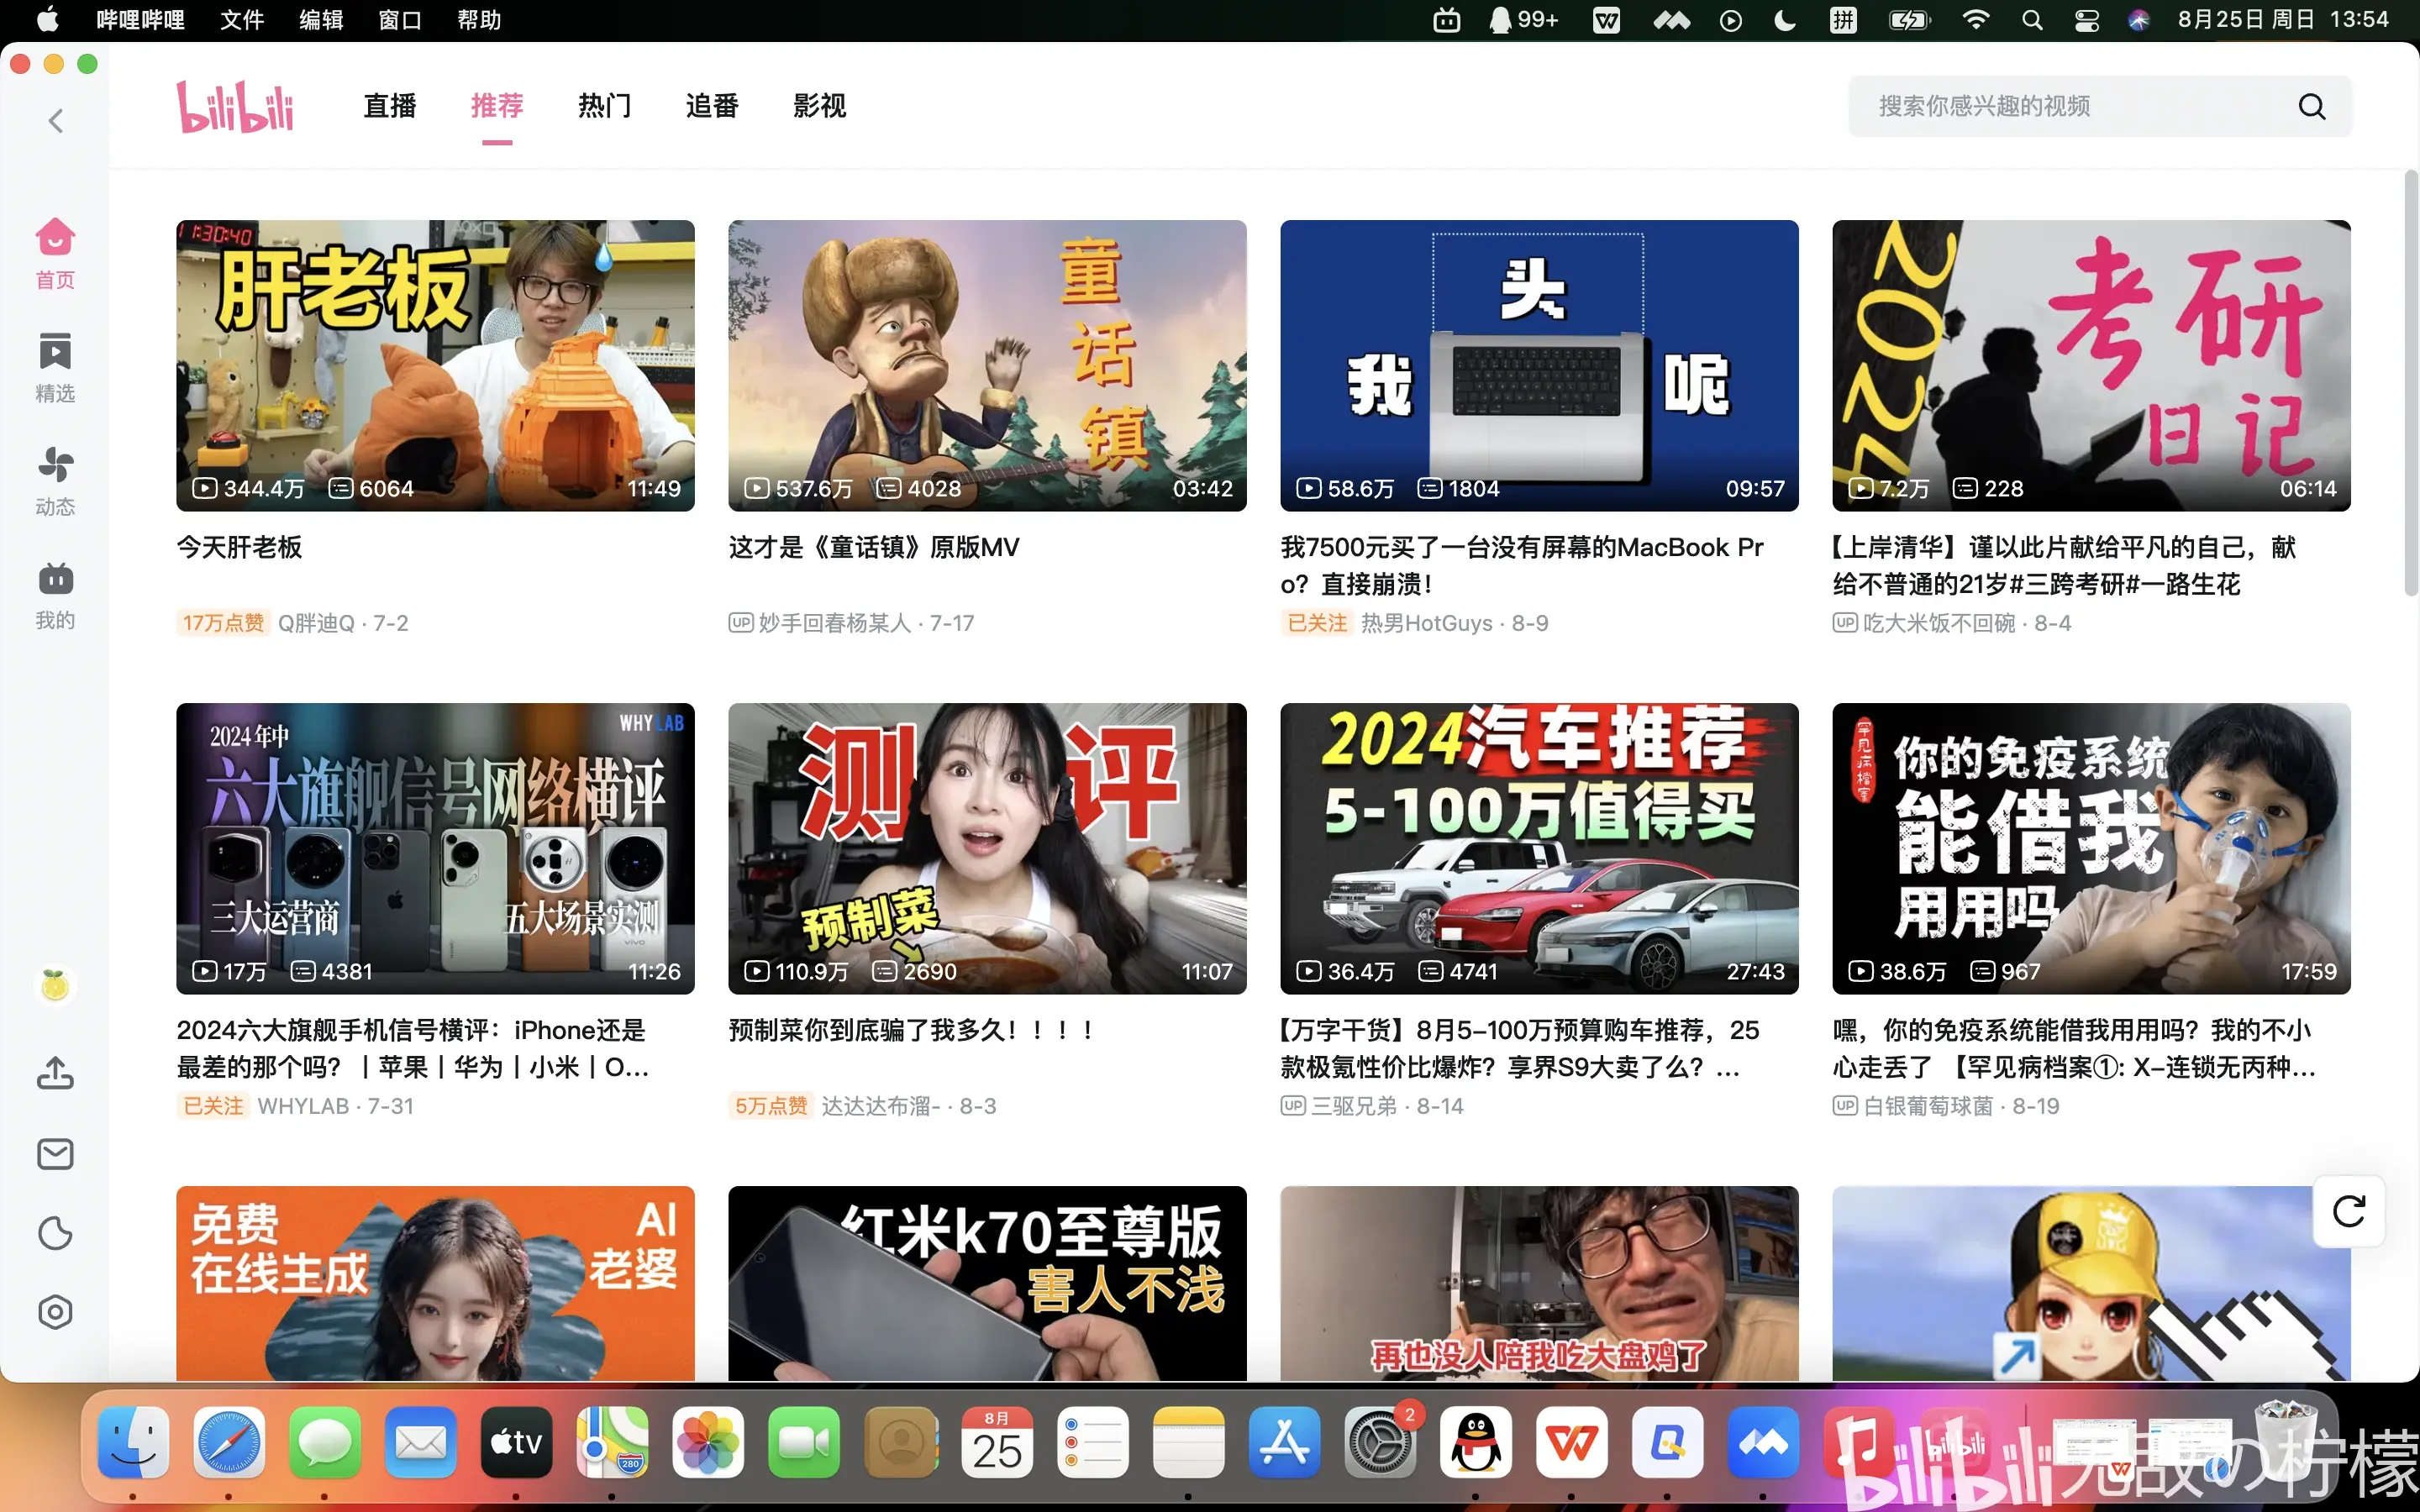Open the 编辑 menu
The width and height of the screenshot is (2420, 1512).
point(321,20)
